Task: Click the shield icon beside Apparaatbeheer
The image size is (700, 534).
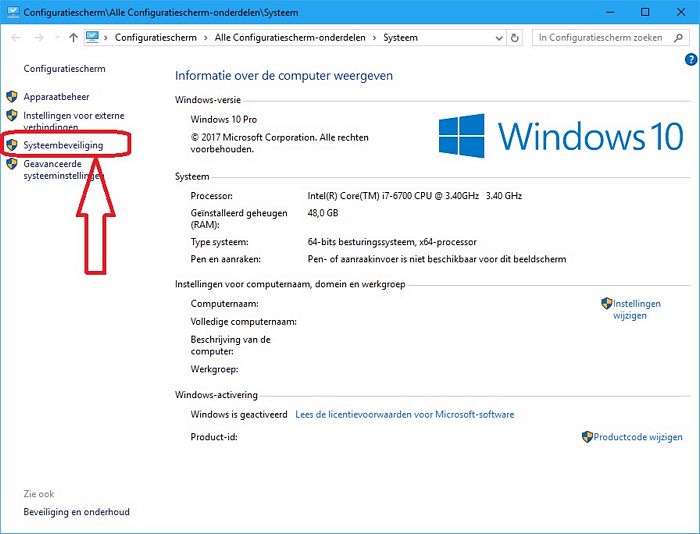Action: (12, 96)
